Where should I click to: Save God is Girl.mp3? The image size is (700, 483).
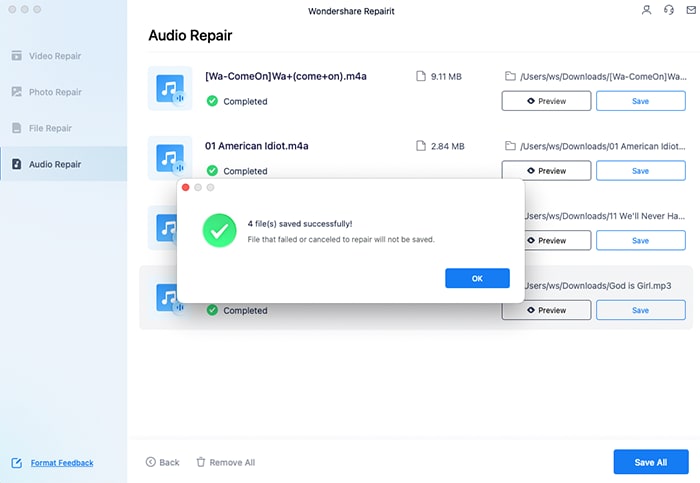[x=641, y=310]
